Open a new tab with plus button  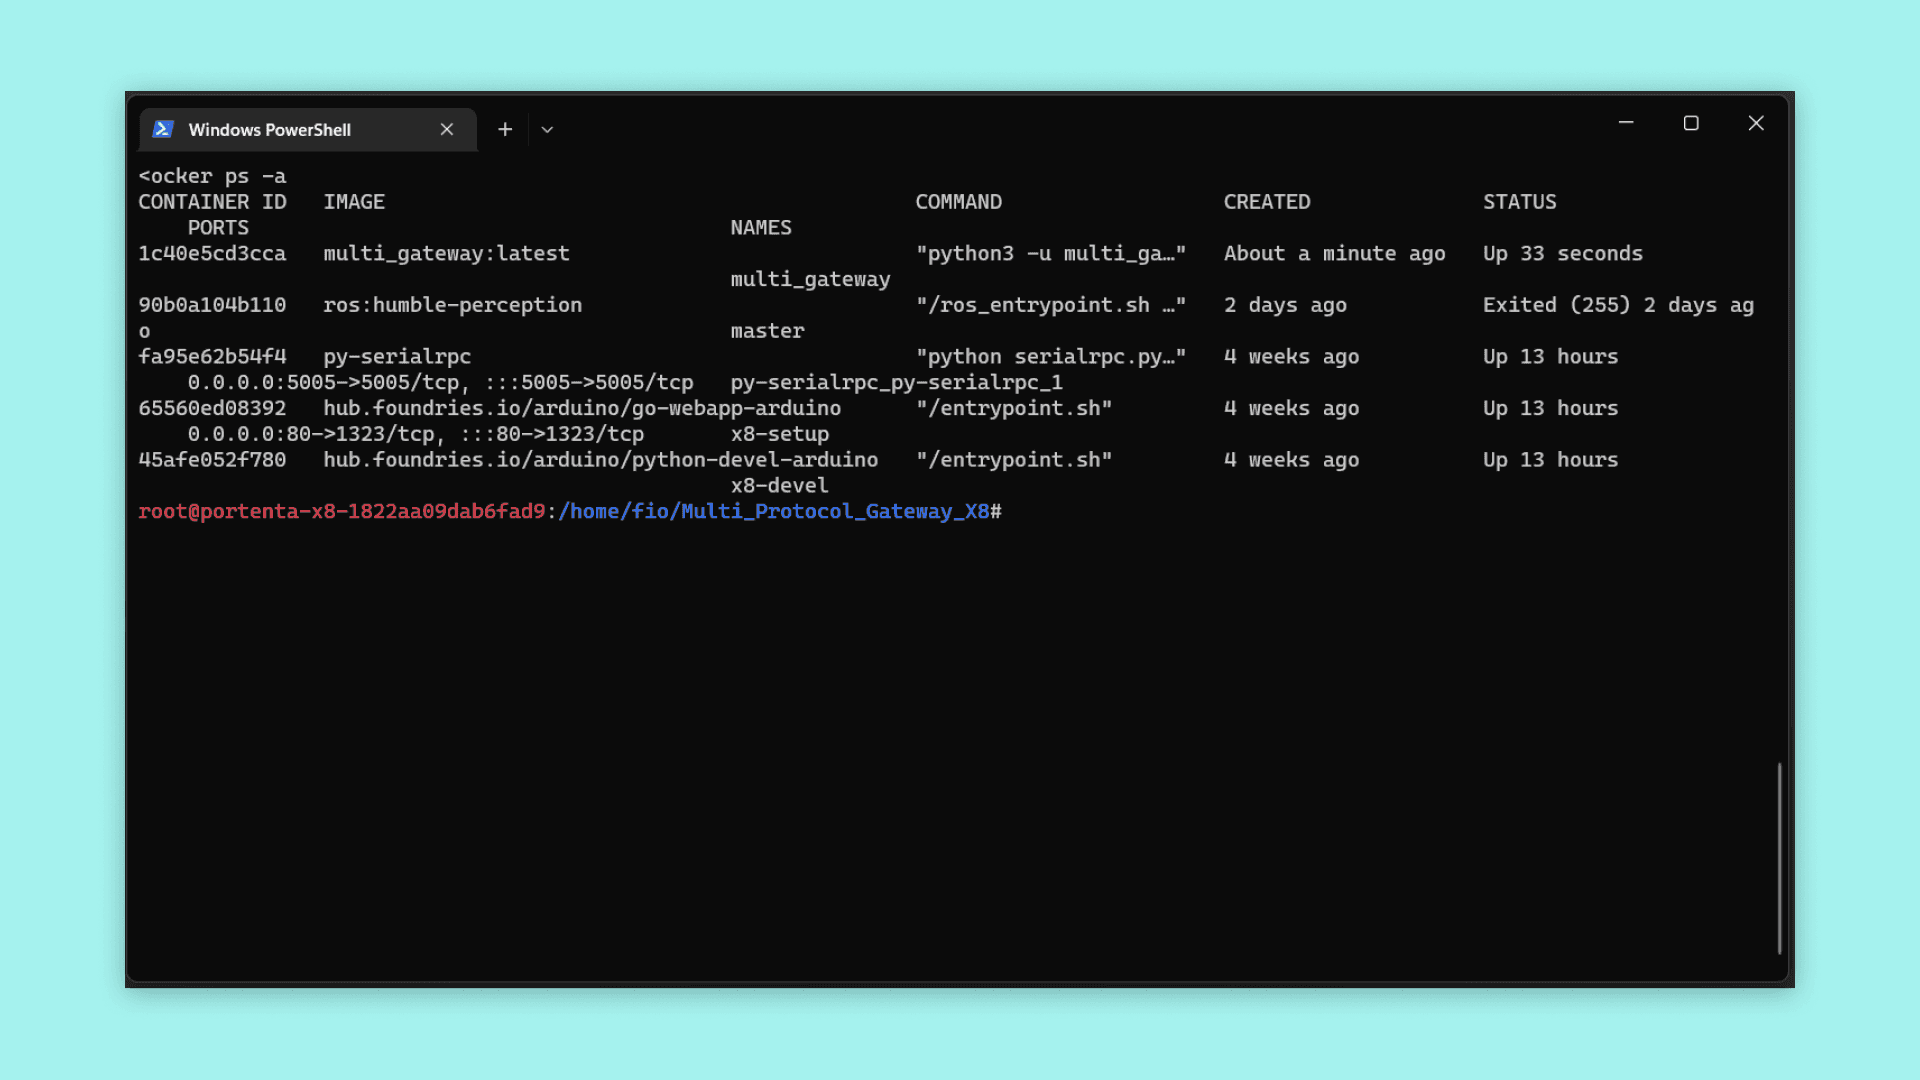(x=505, y=129)
